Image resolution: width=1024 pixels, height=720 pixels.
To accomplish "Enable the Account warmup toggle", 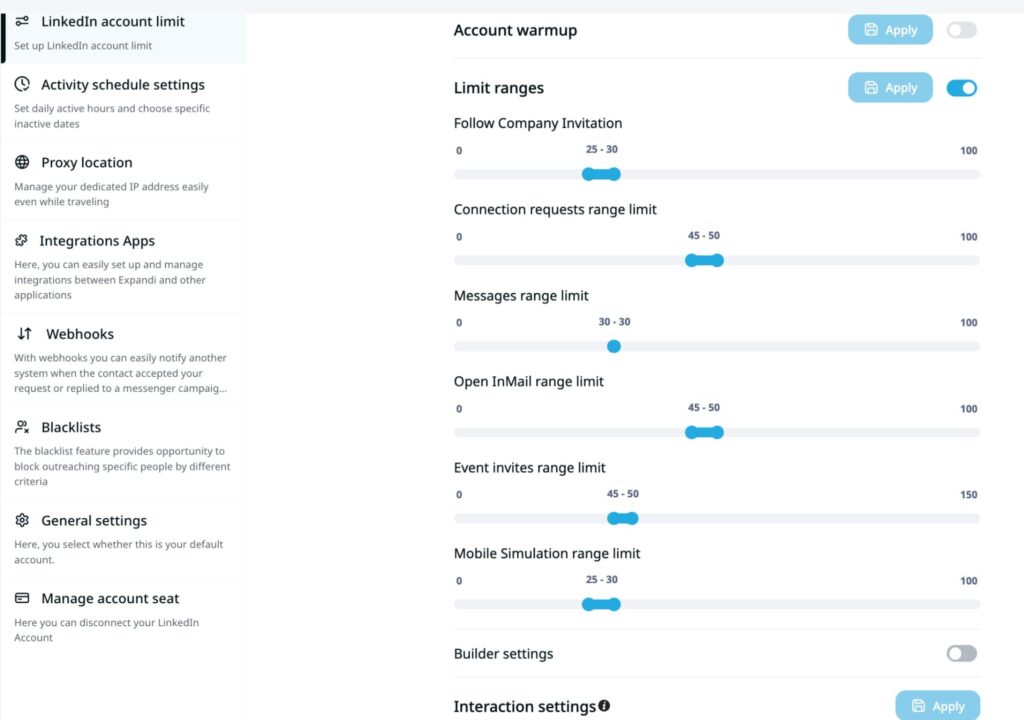I will 961,30.
